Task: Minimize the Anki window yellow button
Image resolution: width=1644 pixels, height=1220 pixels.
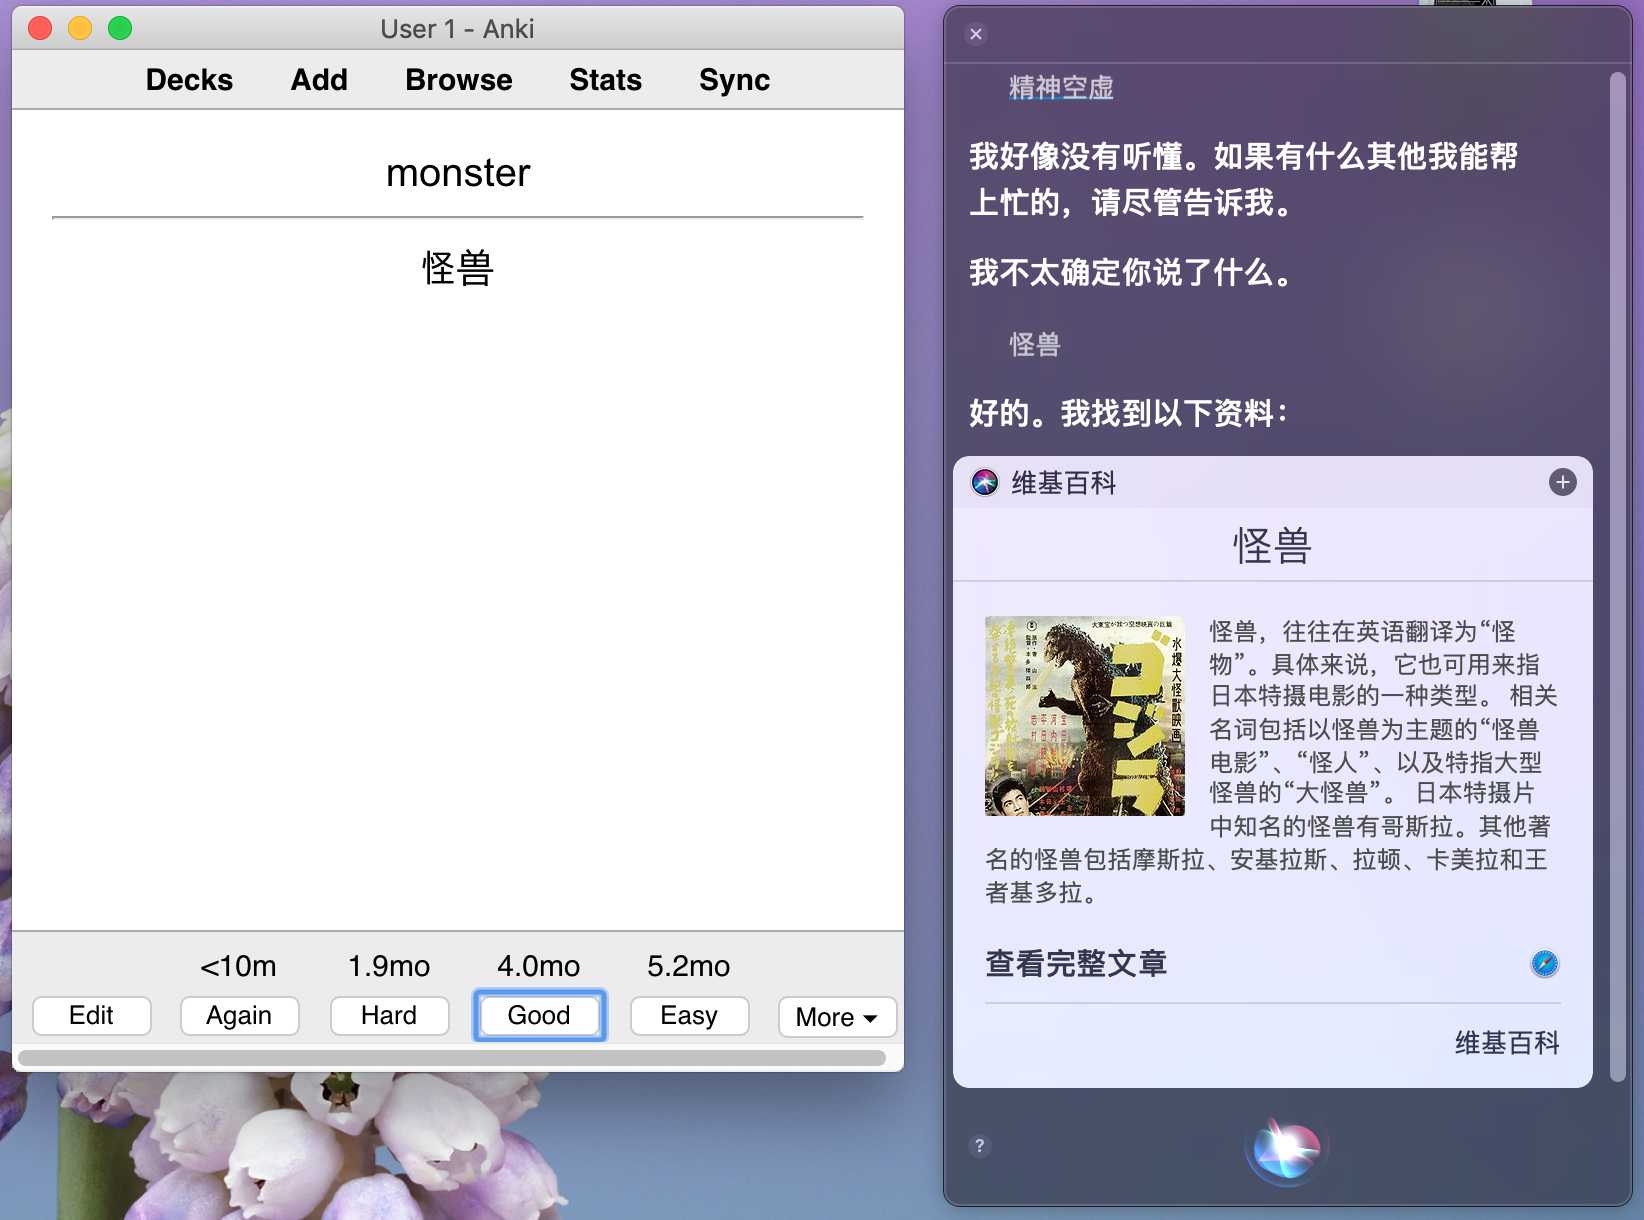Action: [x=80, y=28]
